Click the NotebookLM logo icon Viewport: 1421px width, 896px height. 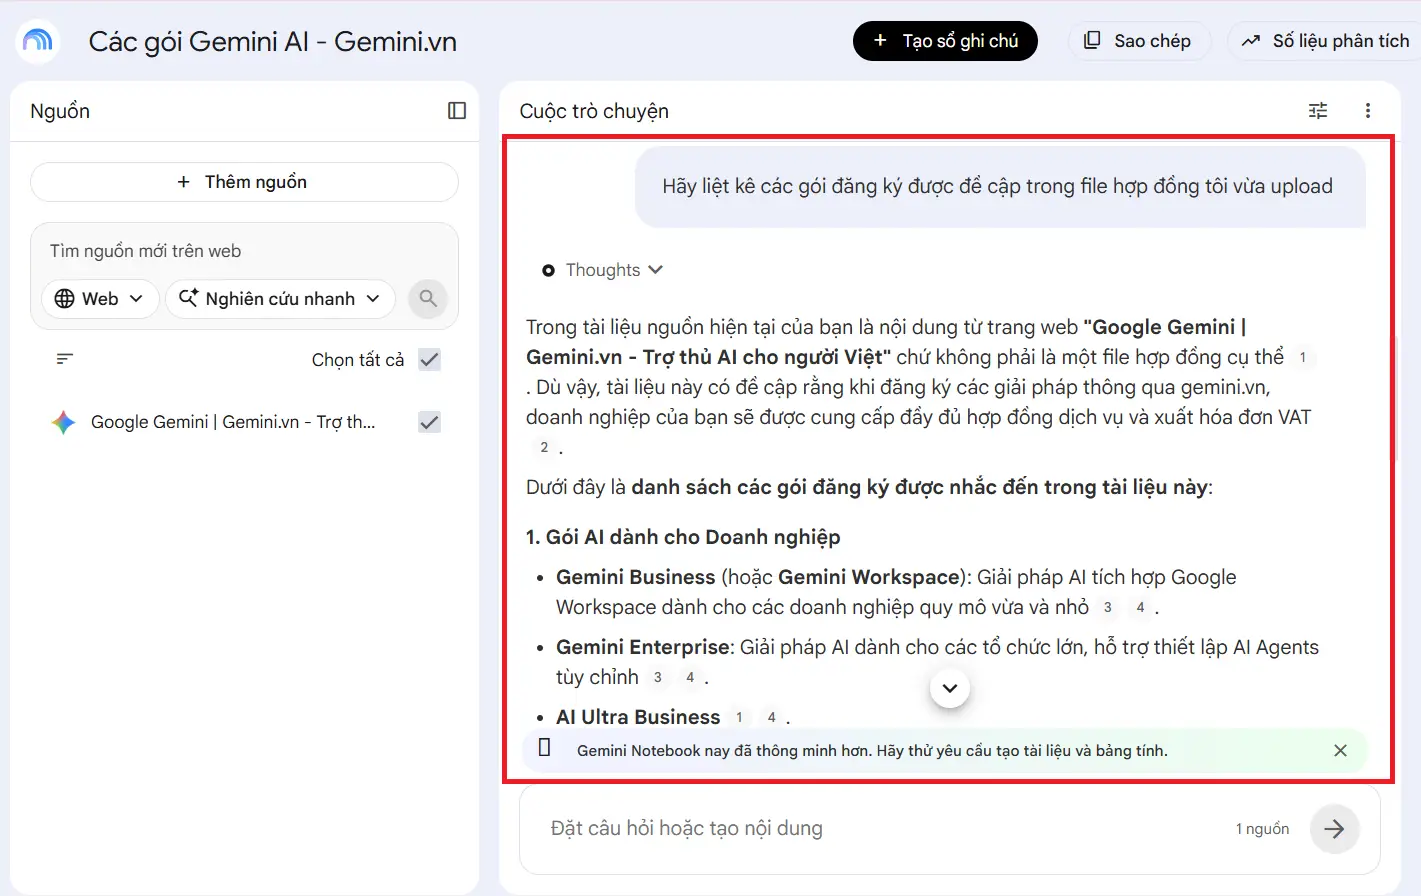click(x=38, y=41)
